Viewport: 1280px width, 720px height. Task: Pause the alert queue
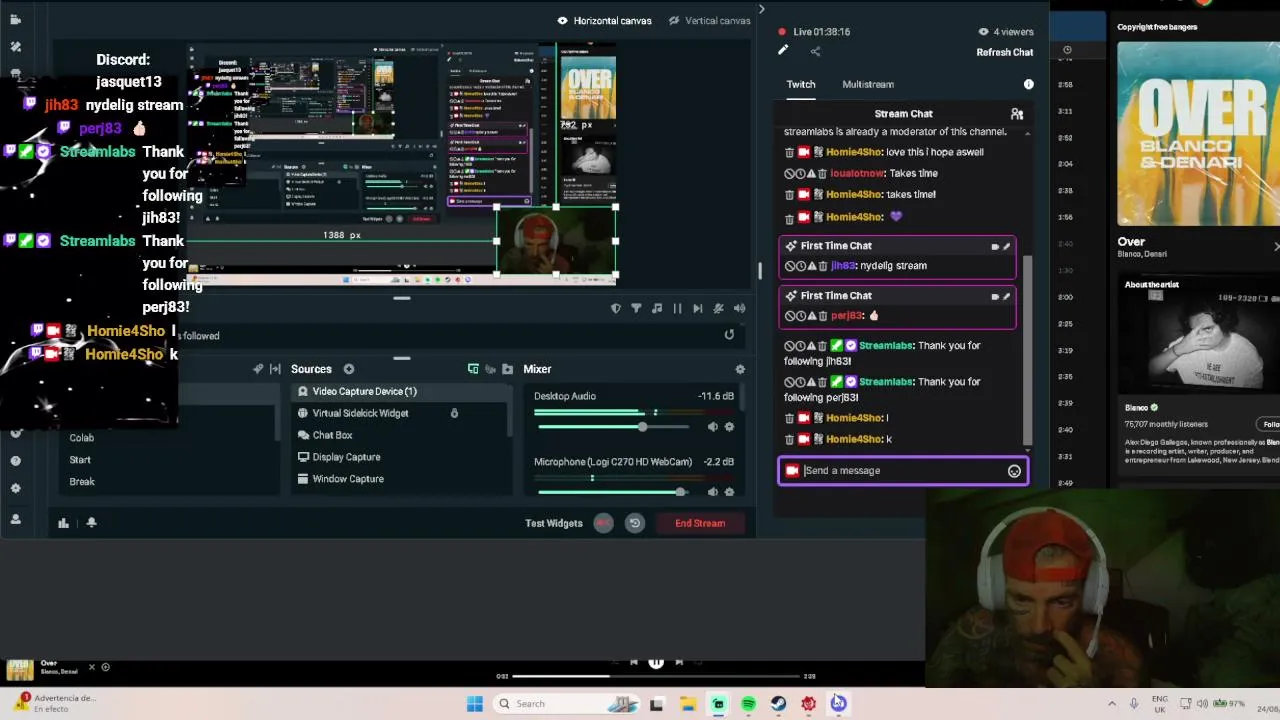pos(677,308)
